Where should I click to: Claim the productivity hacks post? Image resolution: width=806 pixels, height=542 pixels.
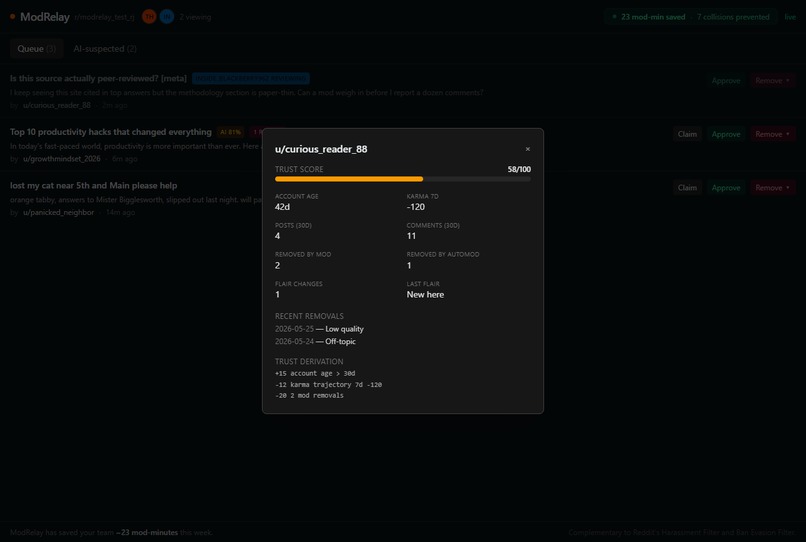pyautogui.click(x=687, y=134)
